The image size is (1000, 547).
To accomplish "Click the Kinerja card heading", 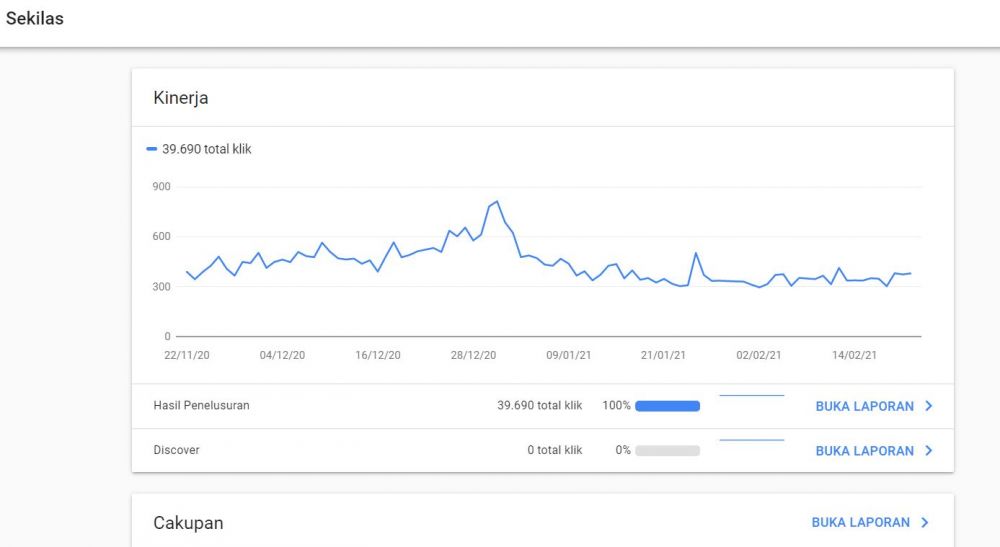I will [x=181, y=98].
